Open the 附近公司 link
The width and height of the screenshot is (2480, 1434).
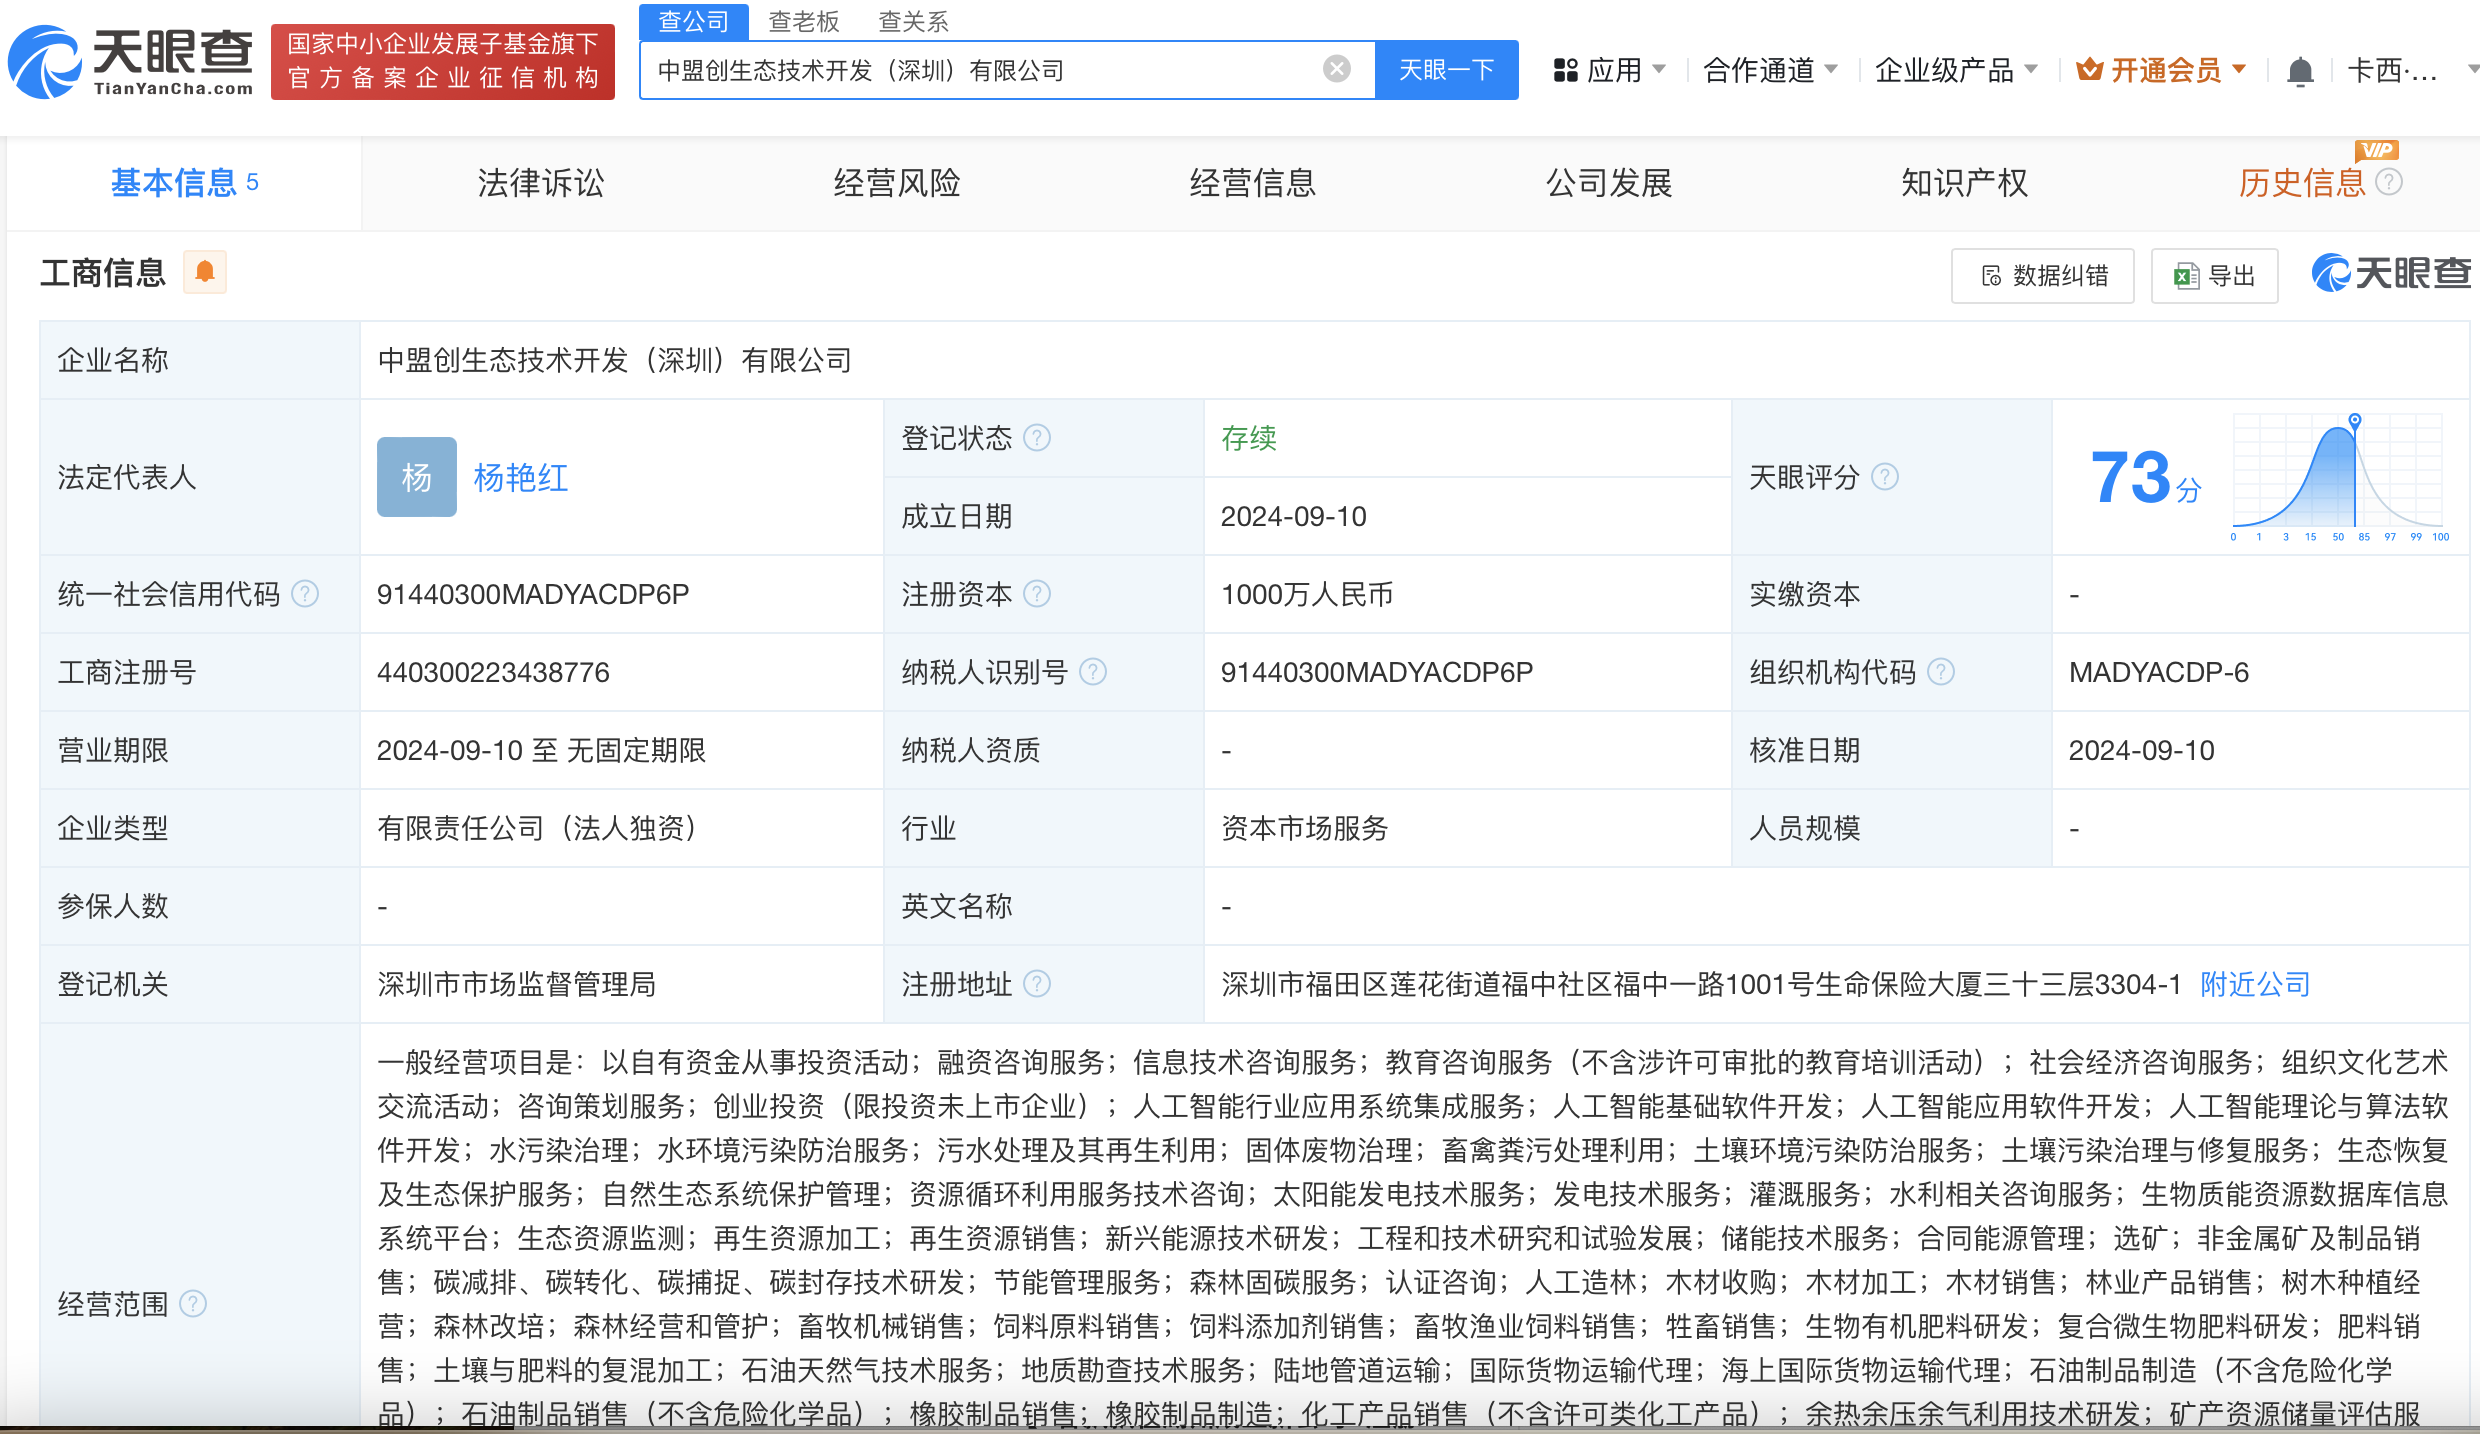coord(2253,984)
